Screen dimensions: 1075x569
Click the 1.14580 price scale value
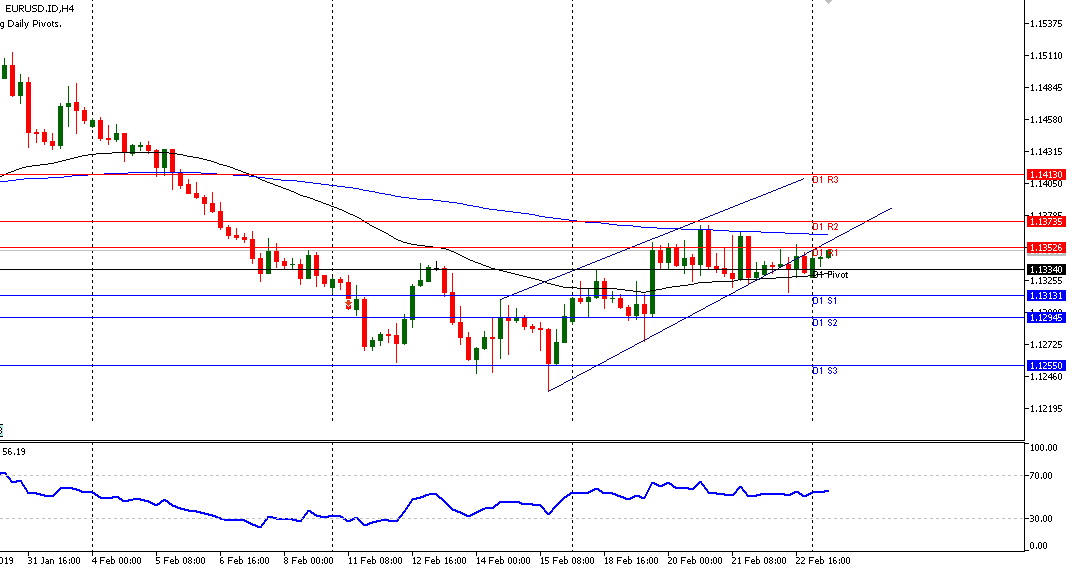(x=1046, y=120)
